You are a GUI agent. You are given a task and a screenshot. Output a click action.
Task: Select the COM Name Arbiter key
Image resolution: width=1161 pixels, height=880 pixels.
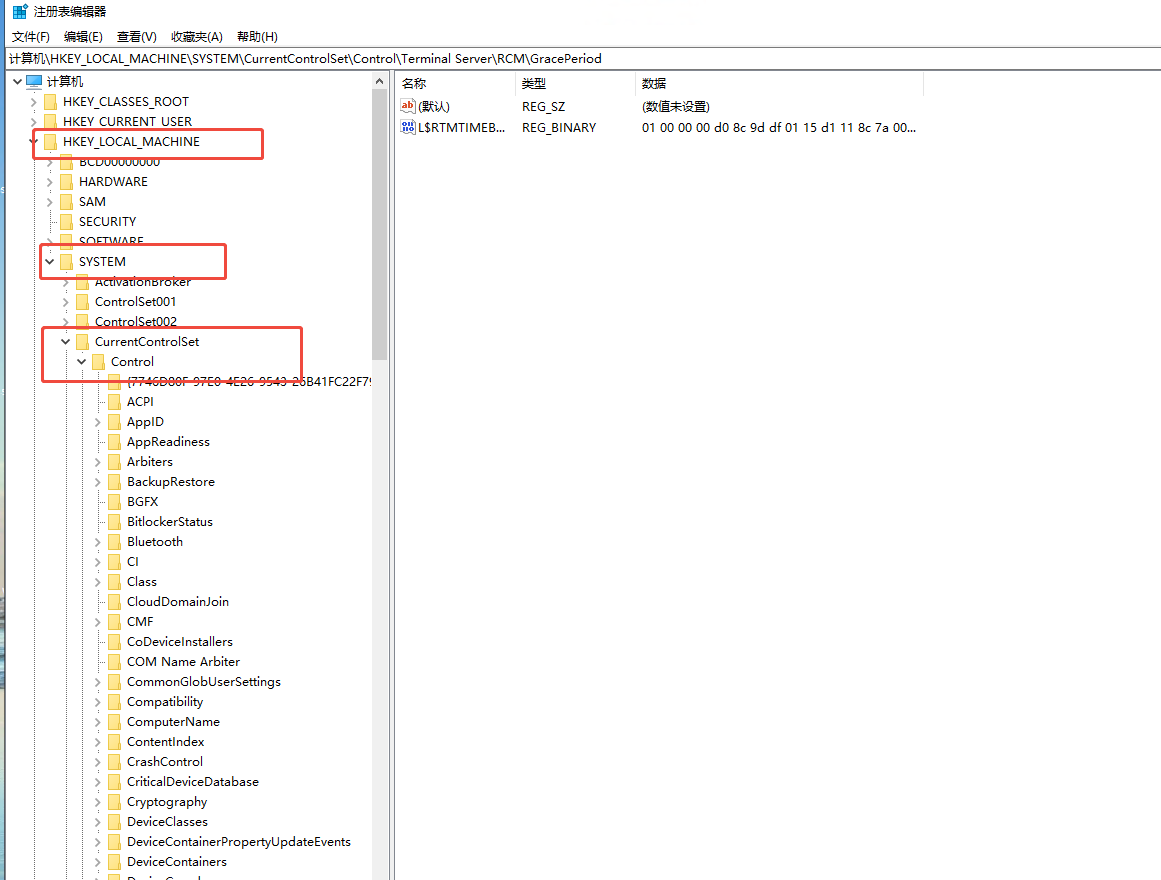click(184, 661)
